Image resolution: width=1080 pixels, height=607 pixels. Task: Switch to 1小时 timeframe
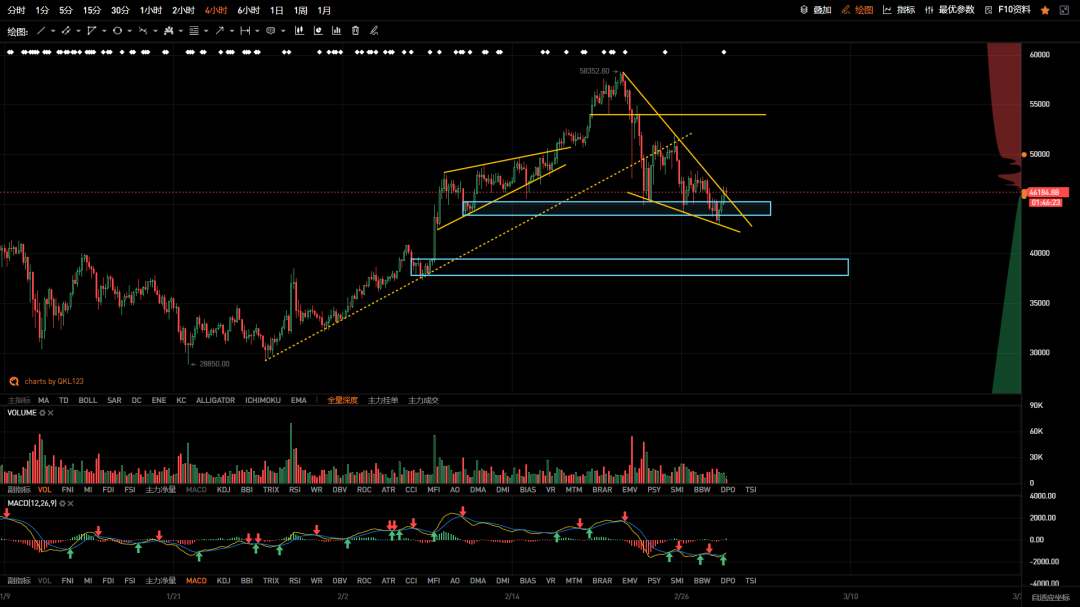point(151,10)
